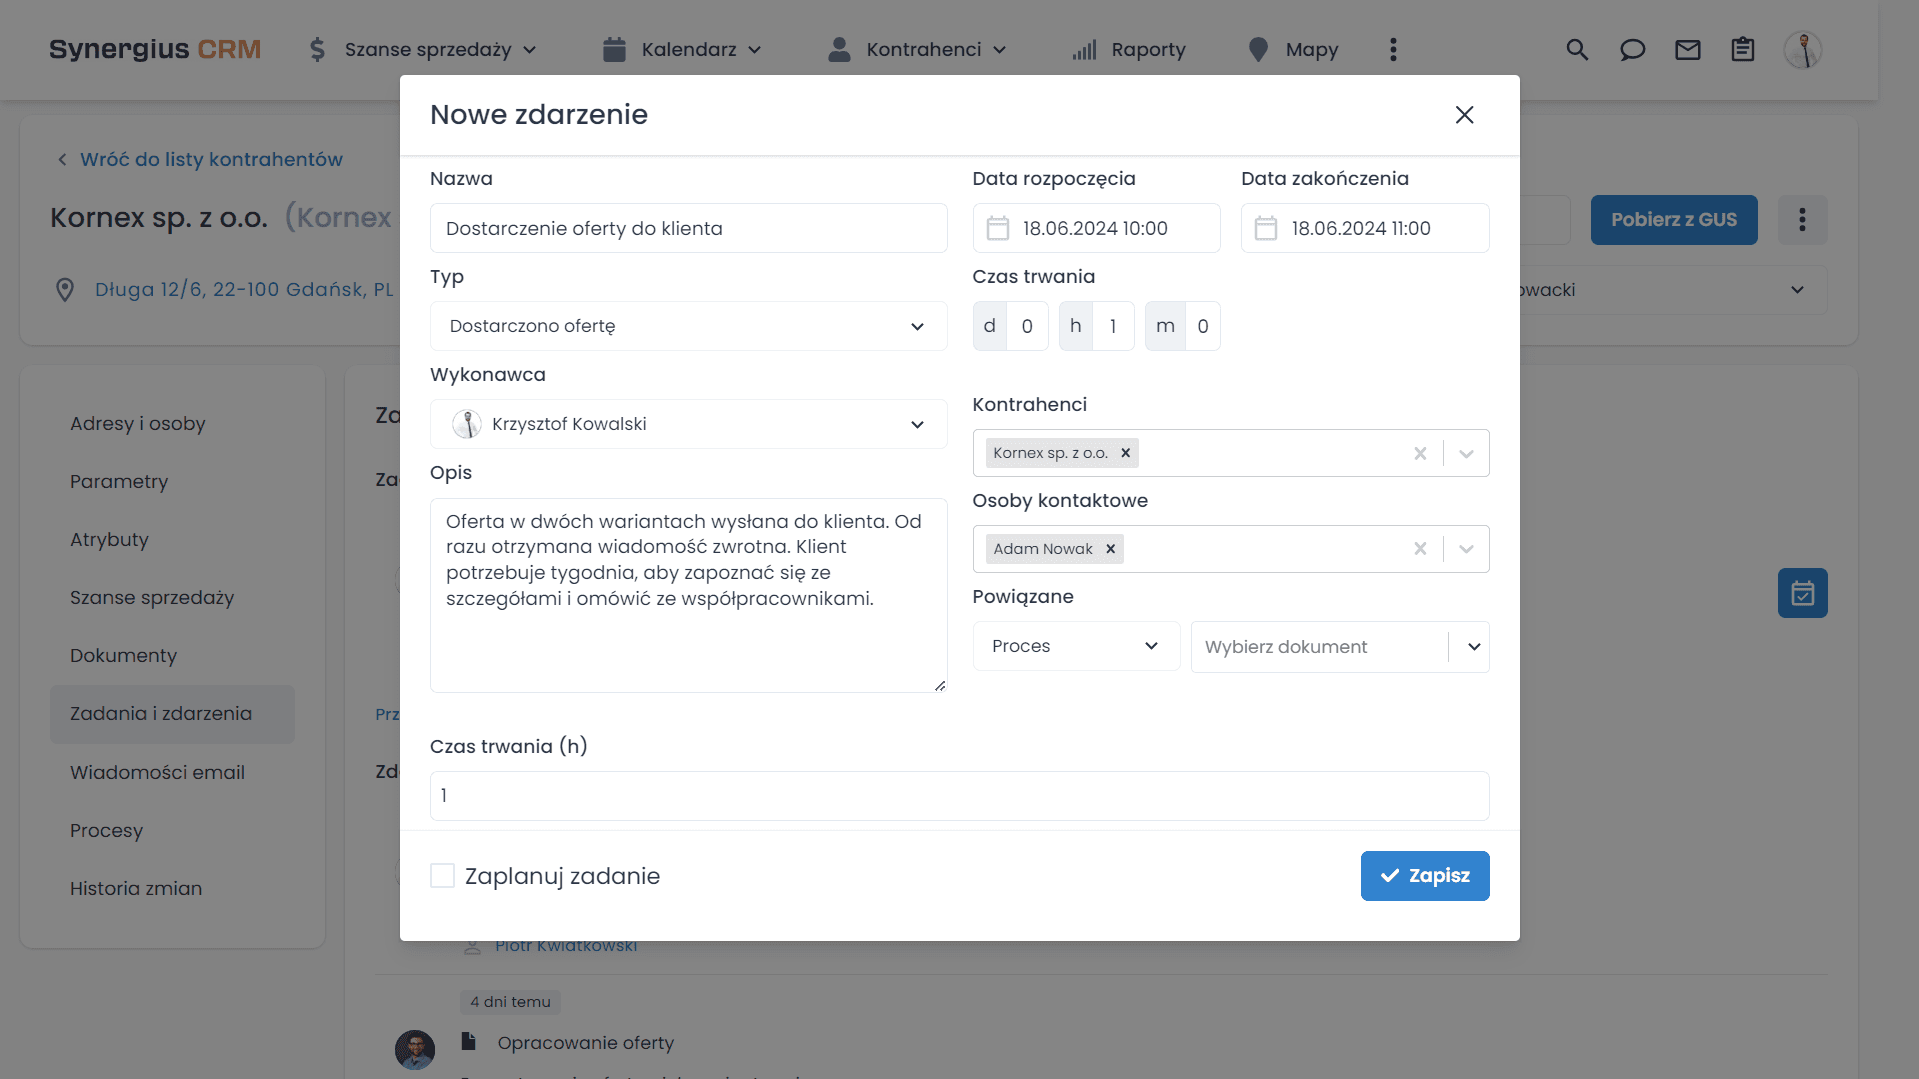Image resolution: width=1919 pixels, height=1079 pixels.
Task: Open the chat messages icon
Action: tap(1633, 49)
